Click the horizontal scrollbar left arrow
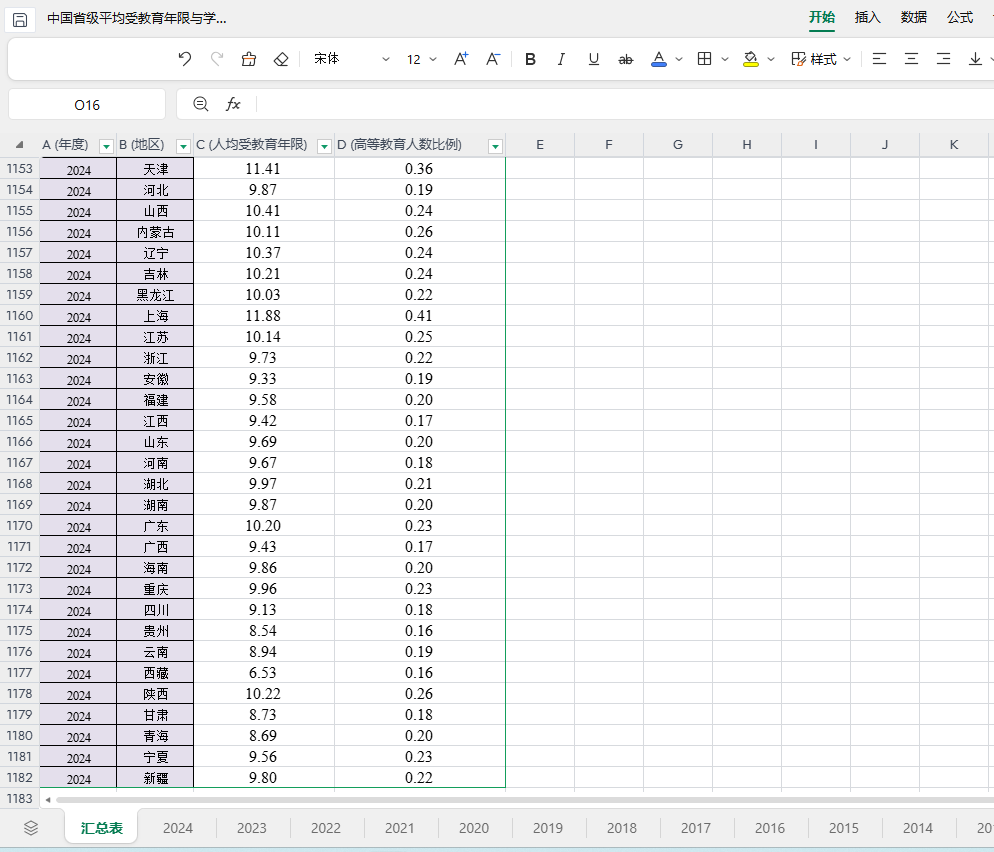The image size is (994, 852). 48,799
